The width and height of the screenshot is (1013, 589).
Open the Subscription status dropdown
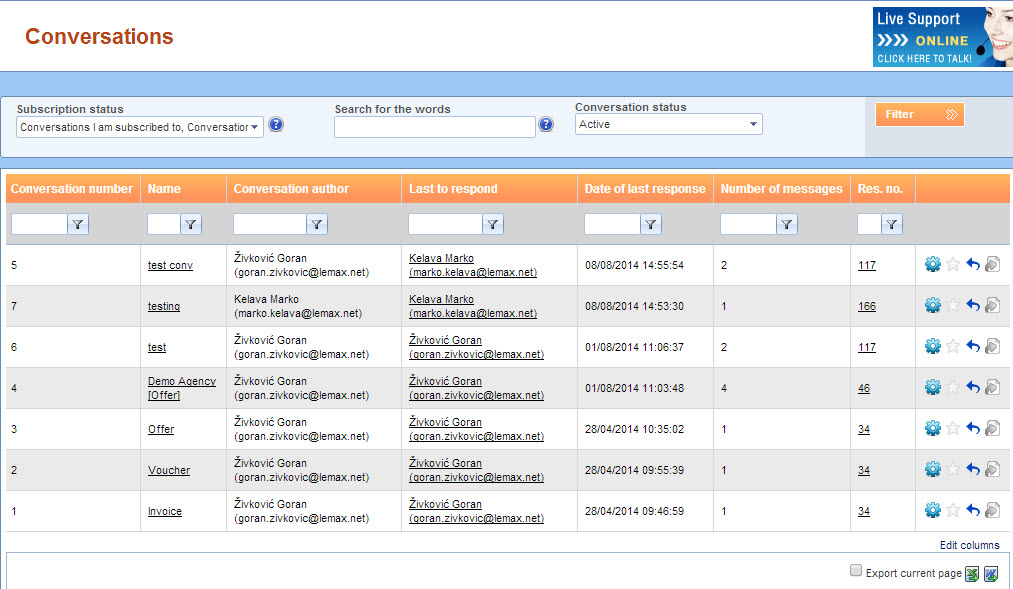[x=140, y=127]
